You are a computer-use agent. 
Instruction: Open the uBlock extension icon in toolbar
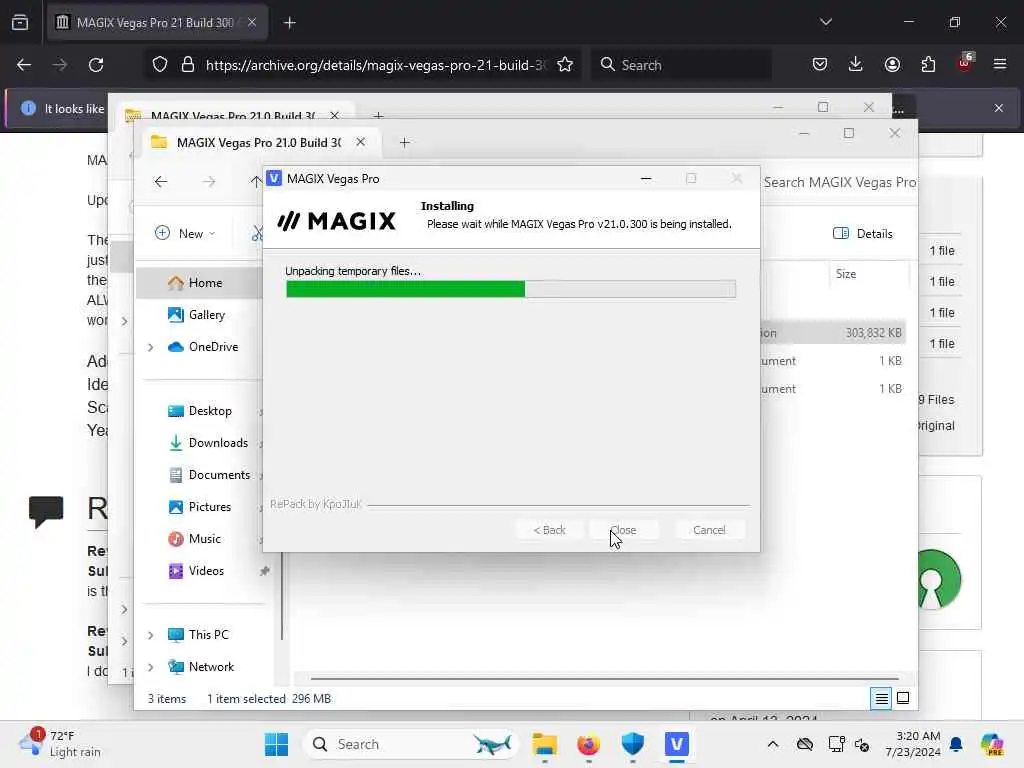click(965, 63)
